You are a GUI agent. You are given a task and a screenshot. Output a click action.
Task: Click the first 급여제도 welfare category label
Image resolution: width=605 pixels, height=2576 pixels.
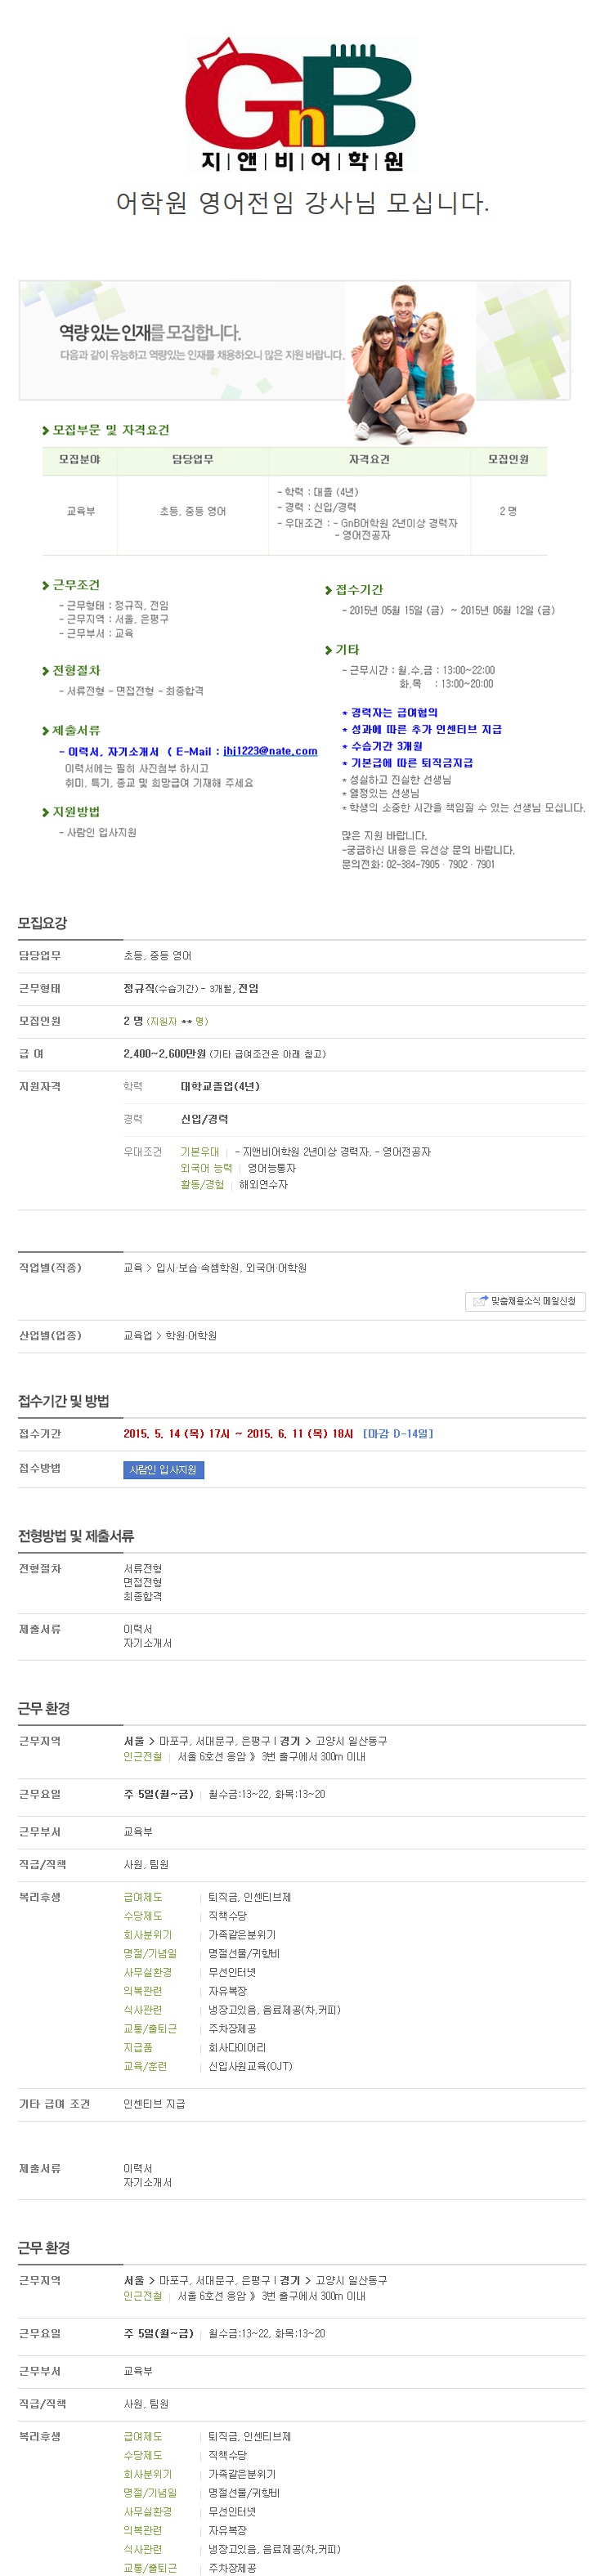point(142,1897)
